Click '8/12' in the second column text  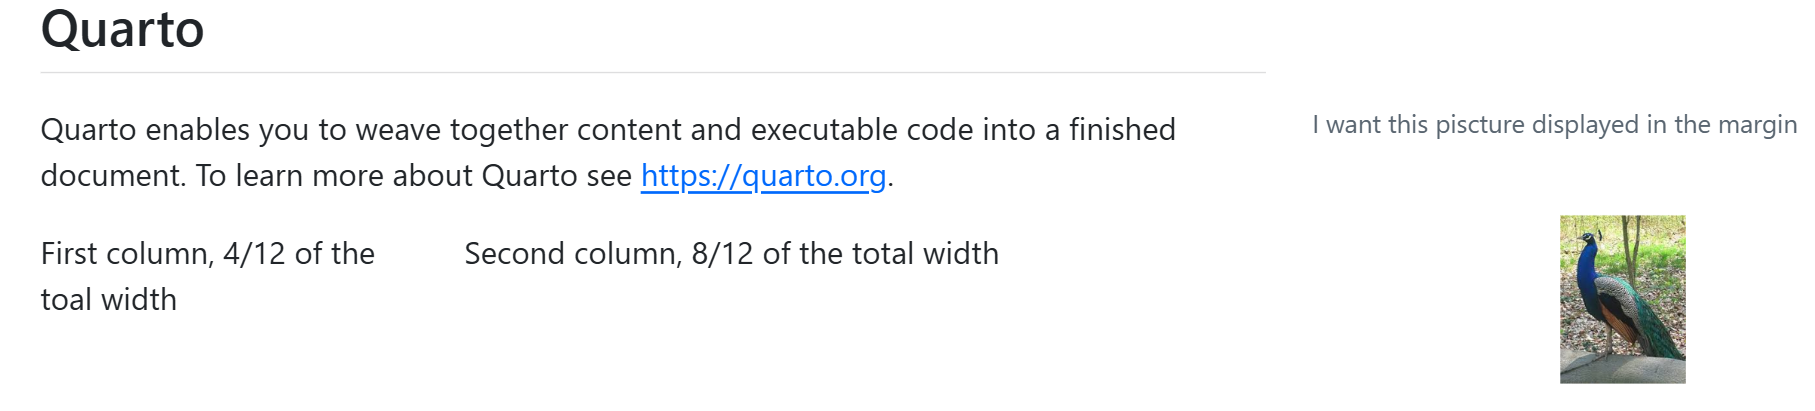tap(722, 254)
